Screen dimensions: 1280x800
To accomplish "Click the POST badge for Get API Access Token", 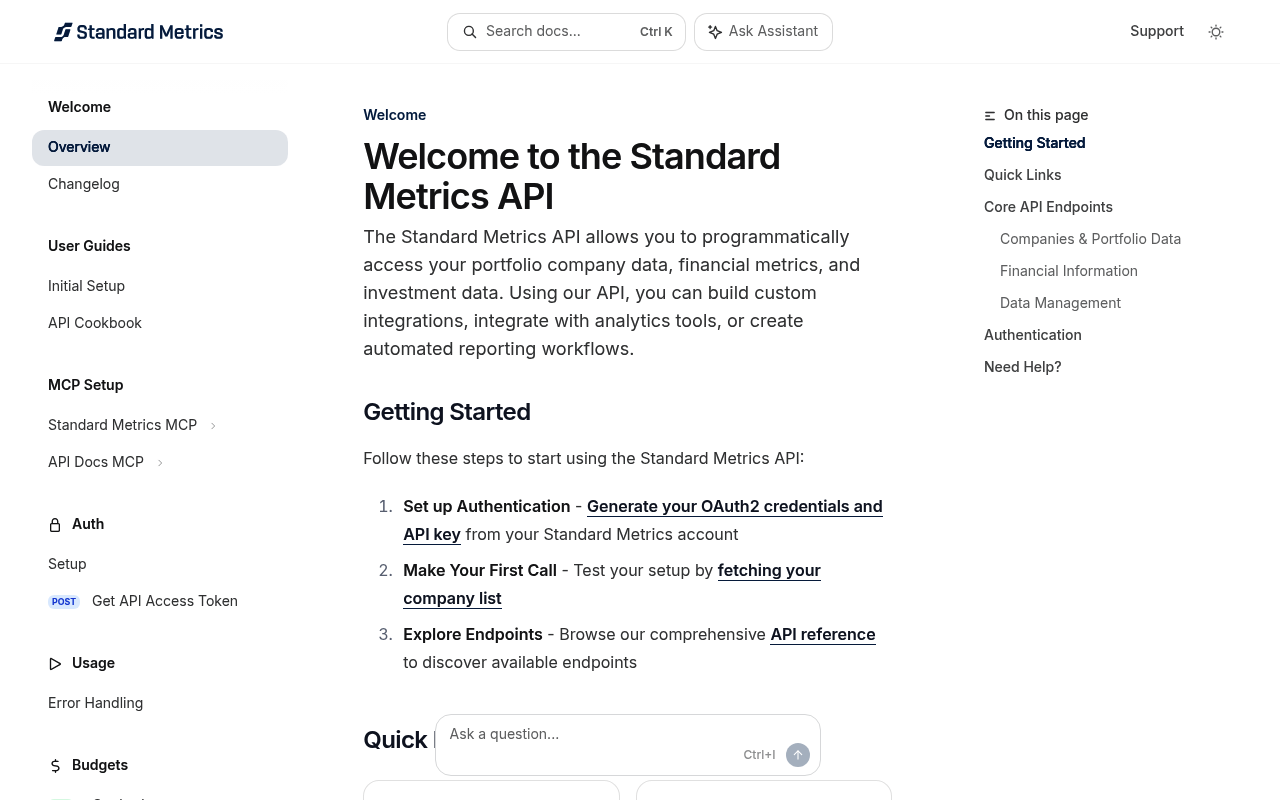I will (64, 601).
